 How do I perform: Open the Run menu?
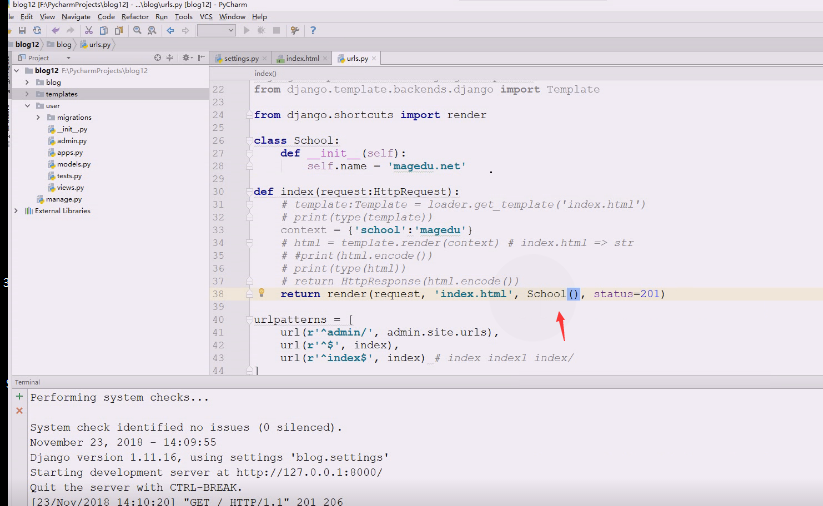pos(161,17)
